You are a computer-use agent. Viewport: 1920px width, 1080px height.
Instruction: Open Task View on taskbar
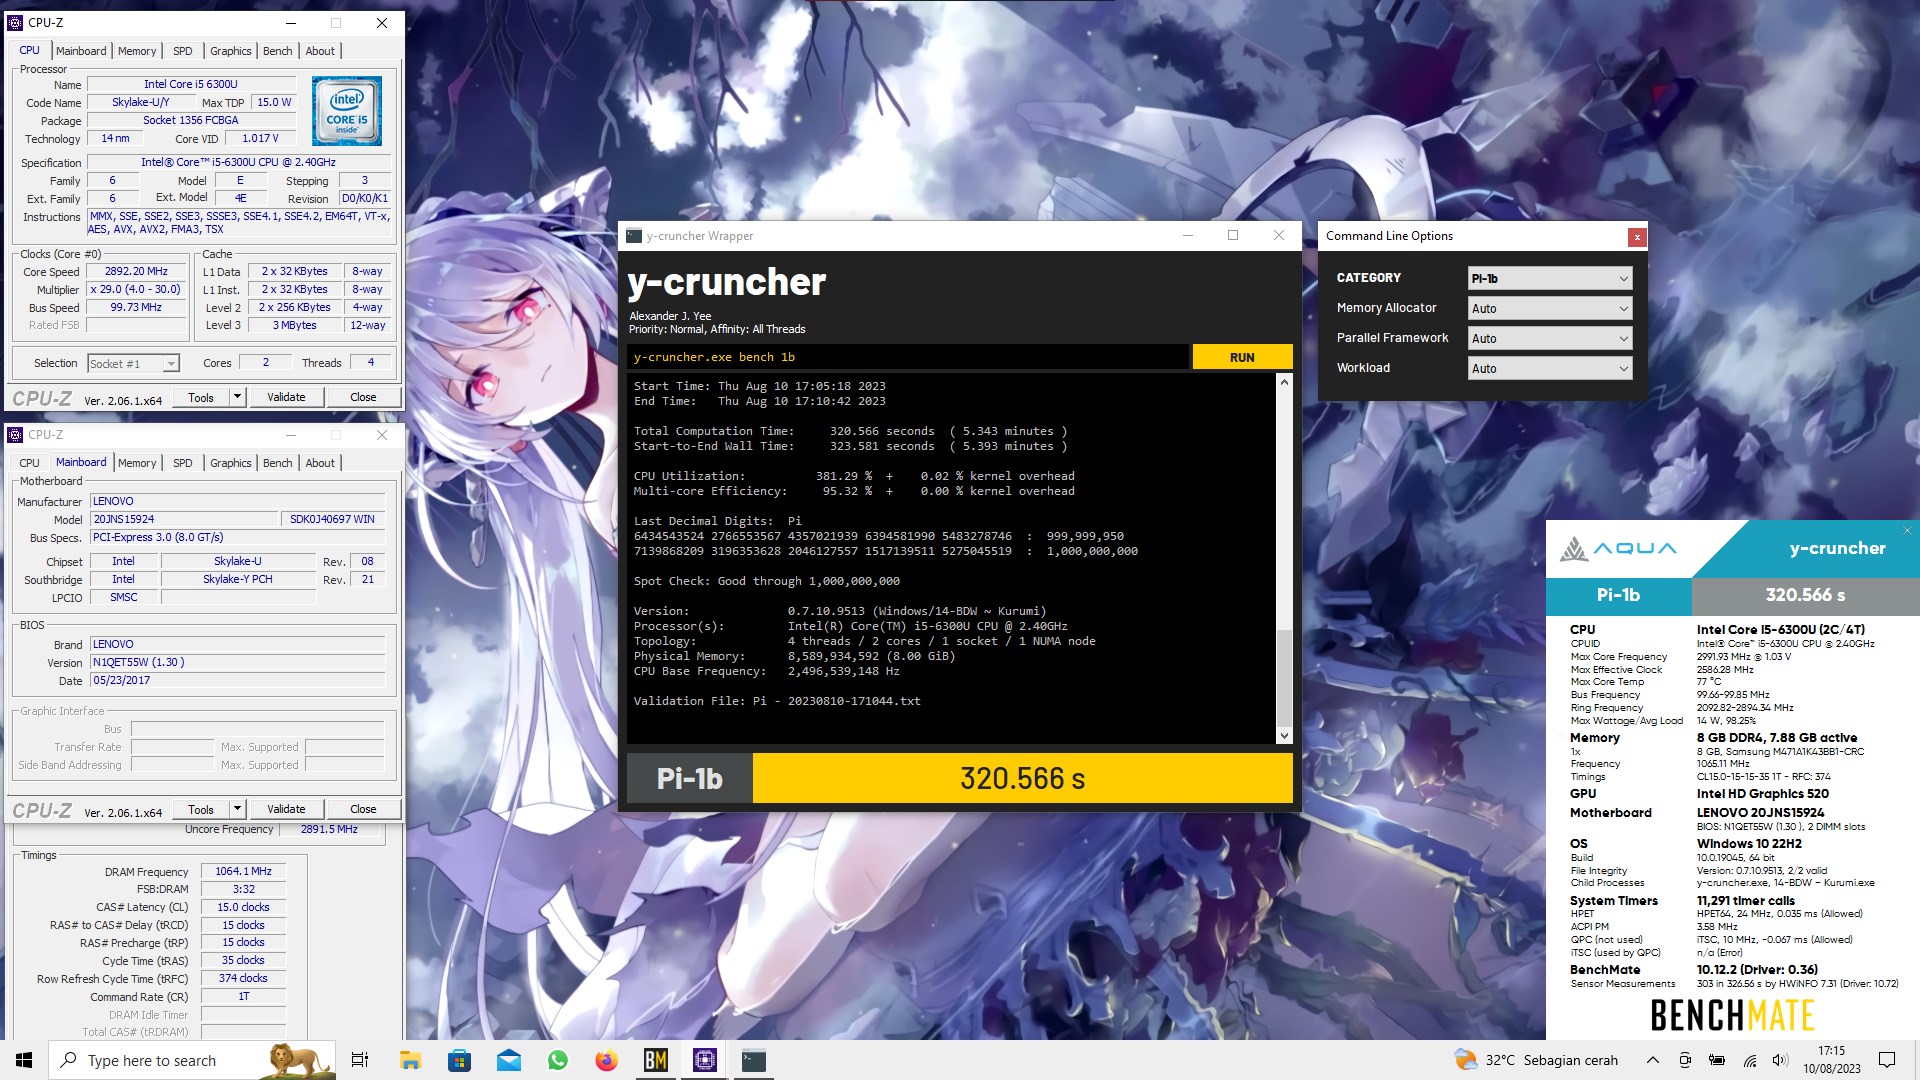pos(360,1060)
